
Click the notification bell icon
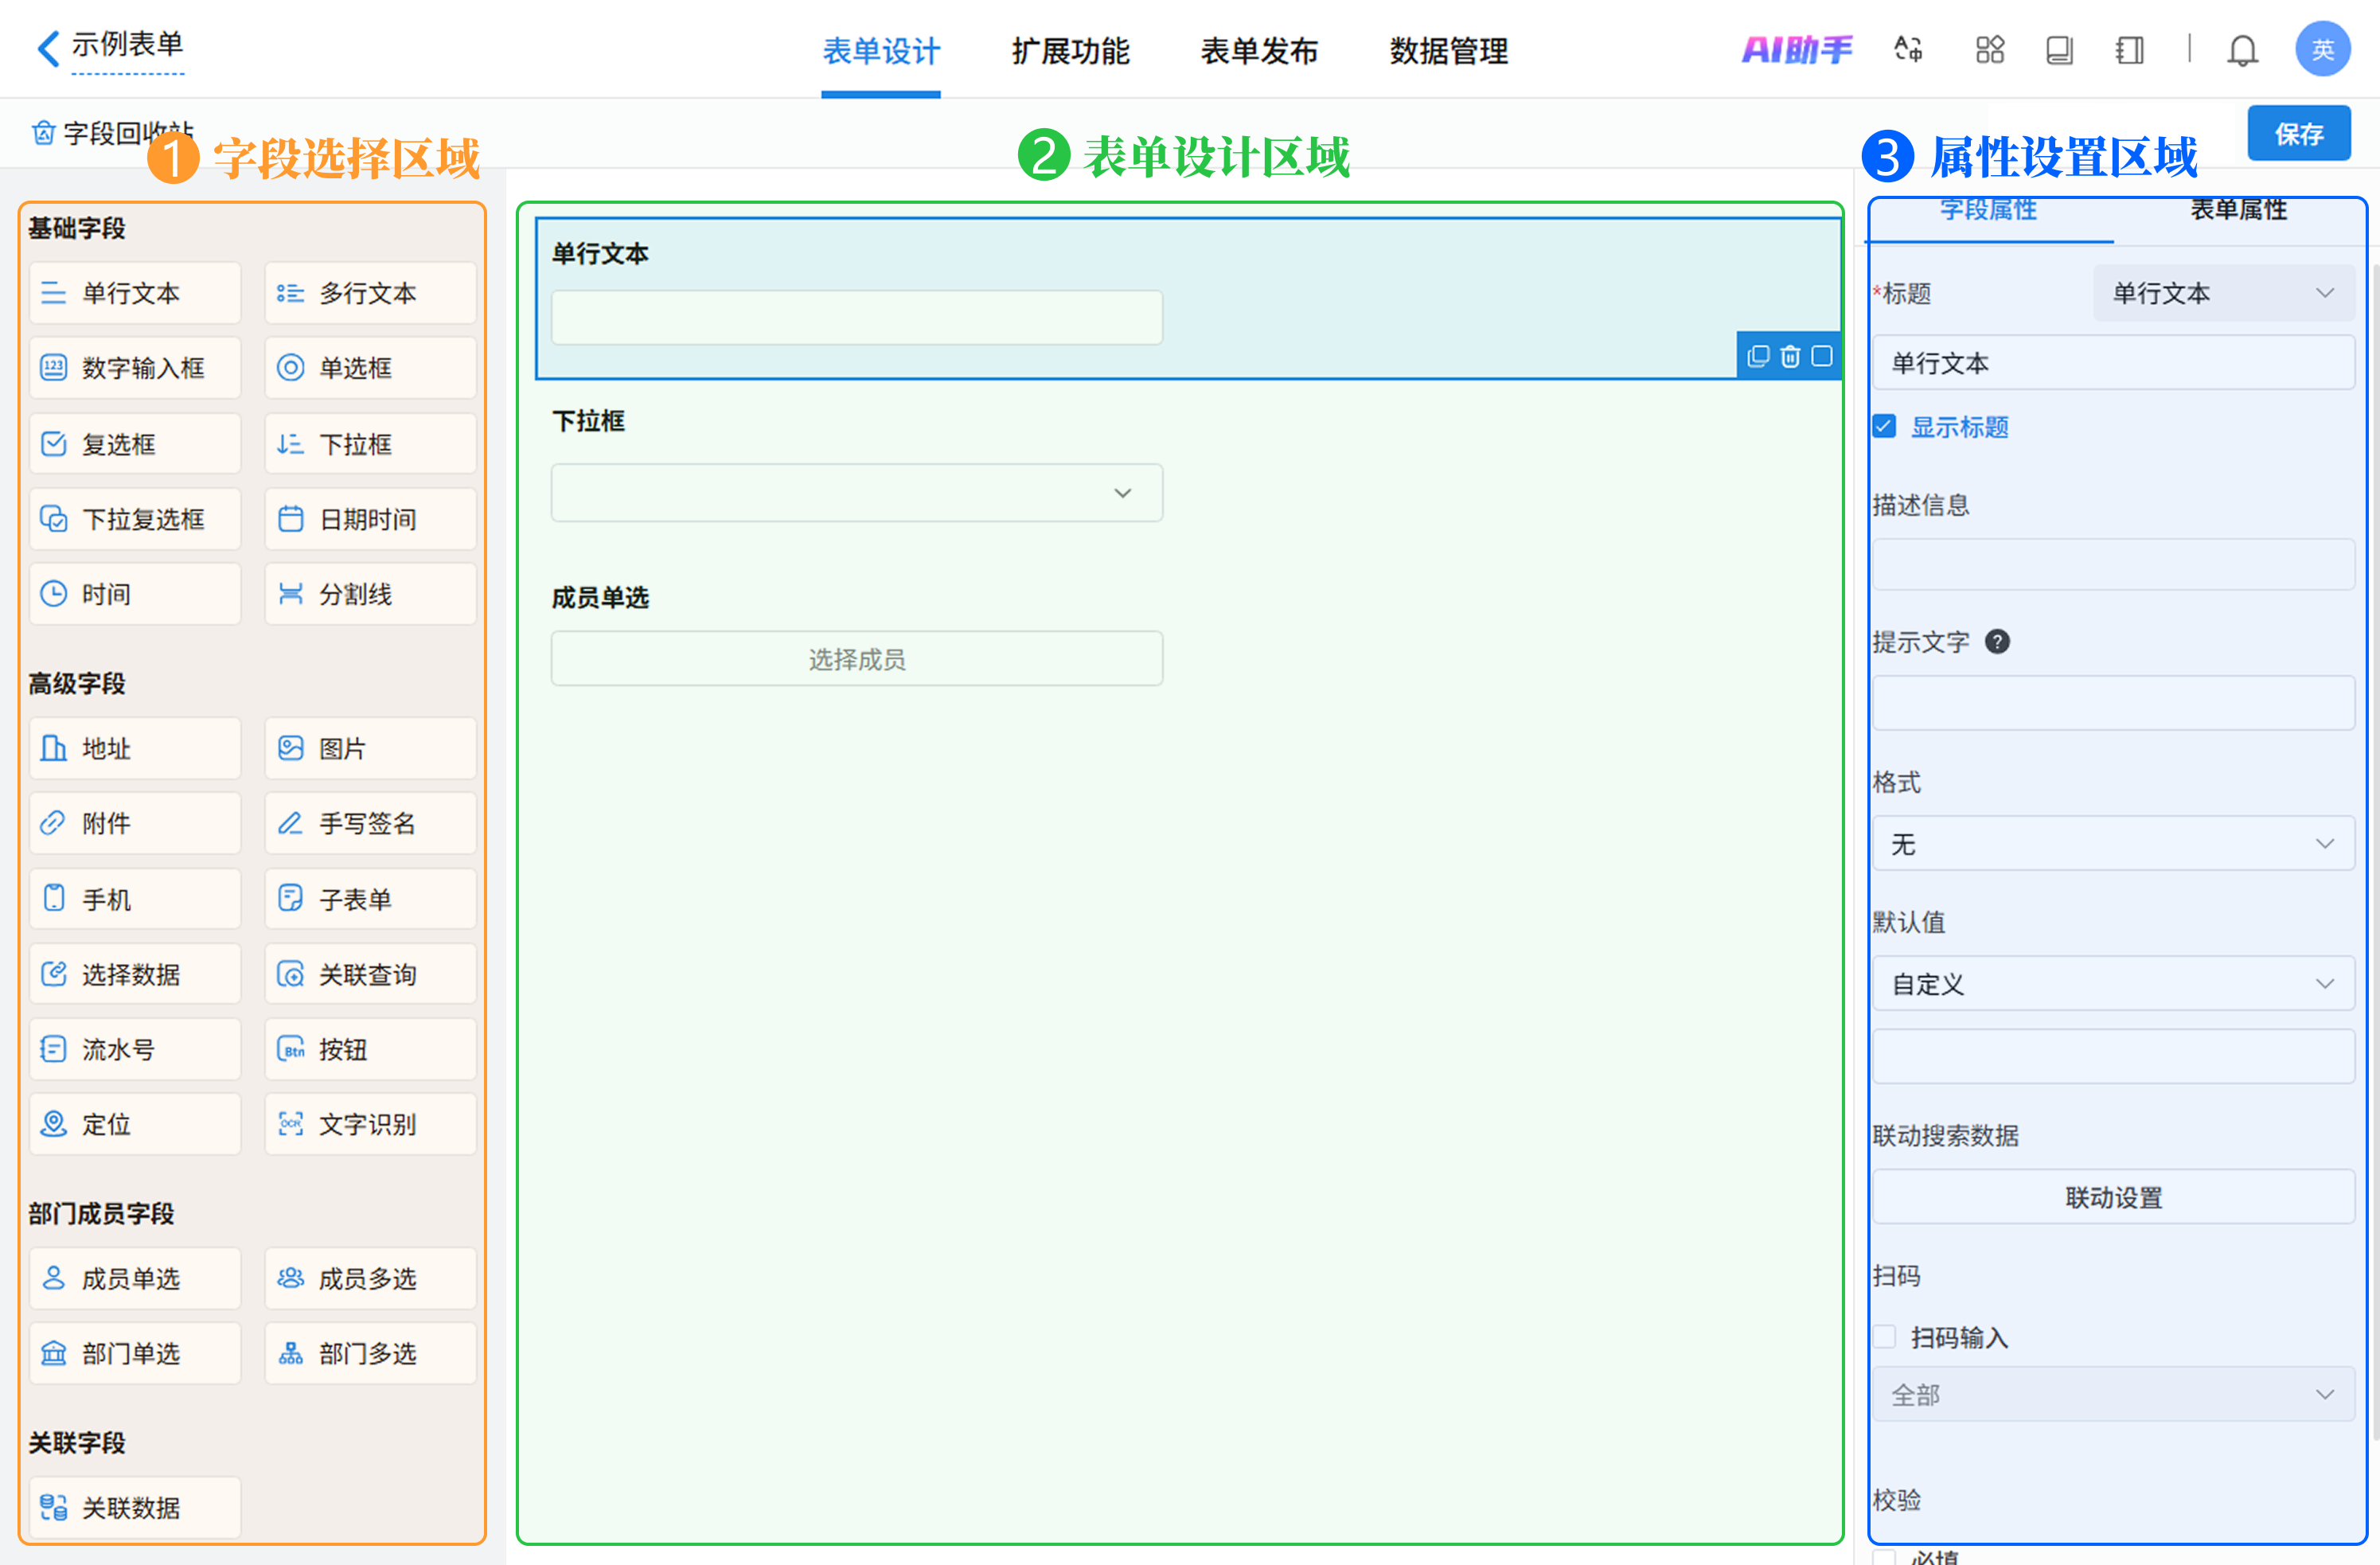click(2242, 50)
